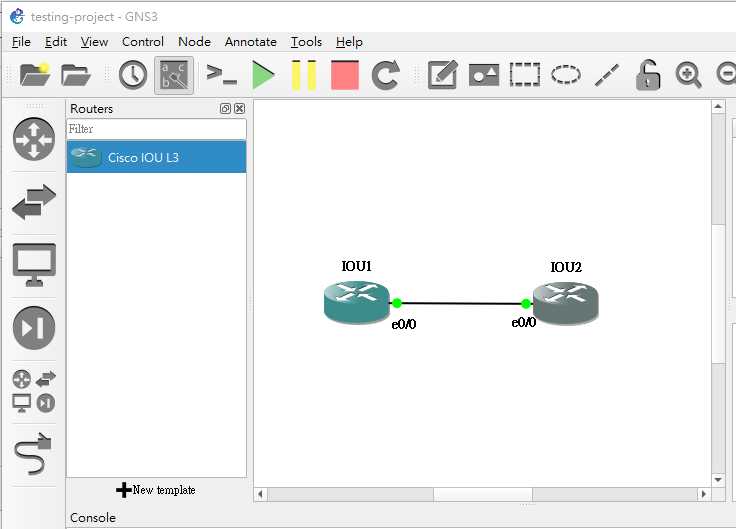Select the IOU2 router node
This screenshot has width=736, height=529.
point(566,303)
